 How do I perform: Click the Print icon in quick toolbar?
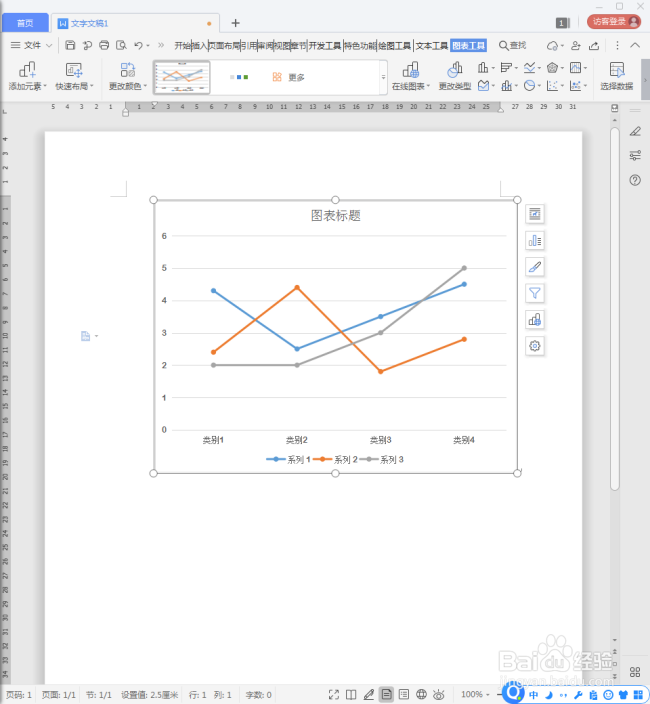point(104,45)
